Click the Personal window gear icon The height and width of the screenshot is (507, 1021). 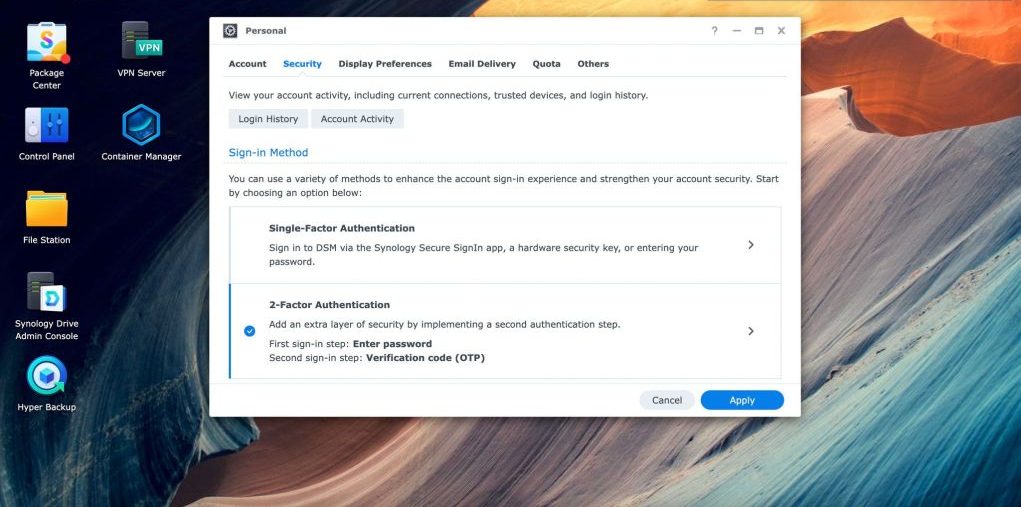(x=230, y=31)
